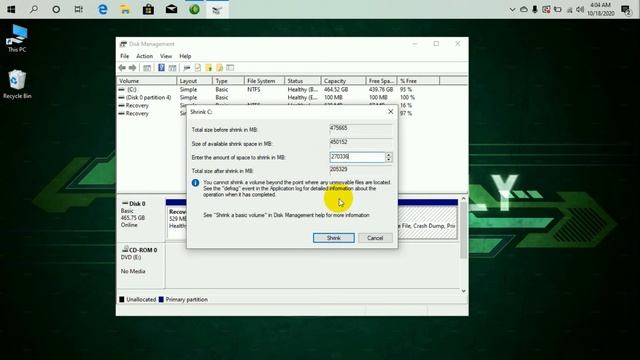This screenshot has width=640, height=360.
Task: Click the microphone tray icon
Action: 535,9
